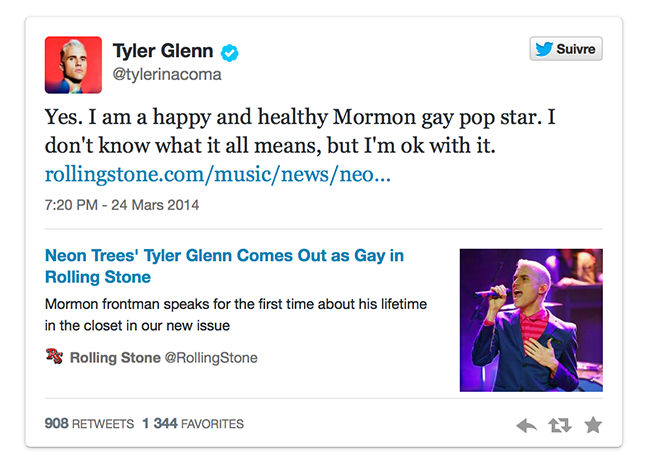
Task: Click Tyler Glenn's profile avatar
Action: pos(73,65)
